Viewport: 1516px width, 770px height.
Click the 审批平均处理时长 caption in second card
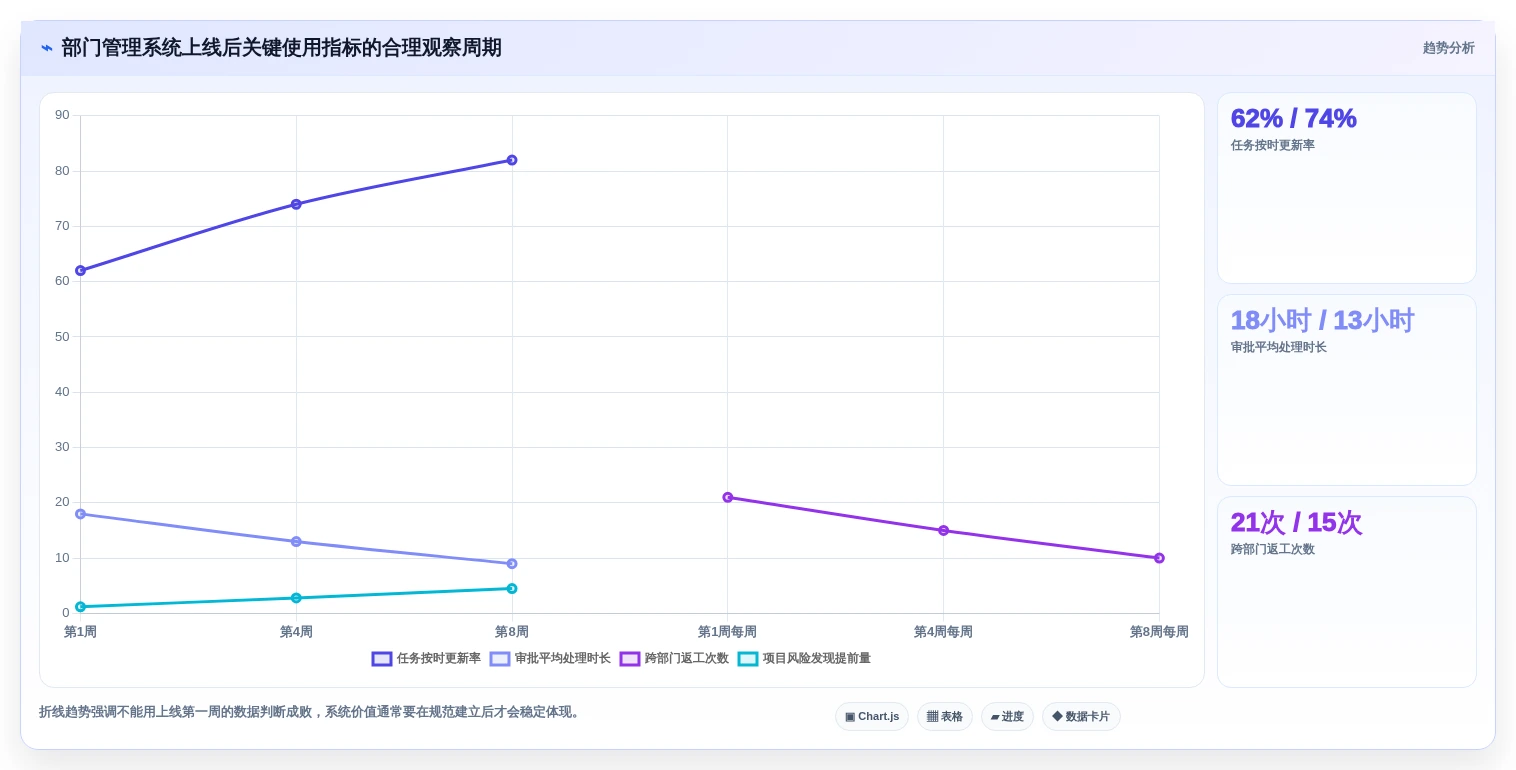pos(1279,347)
